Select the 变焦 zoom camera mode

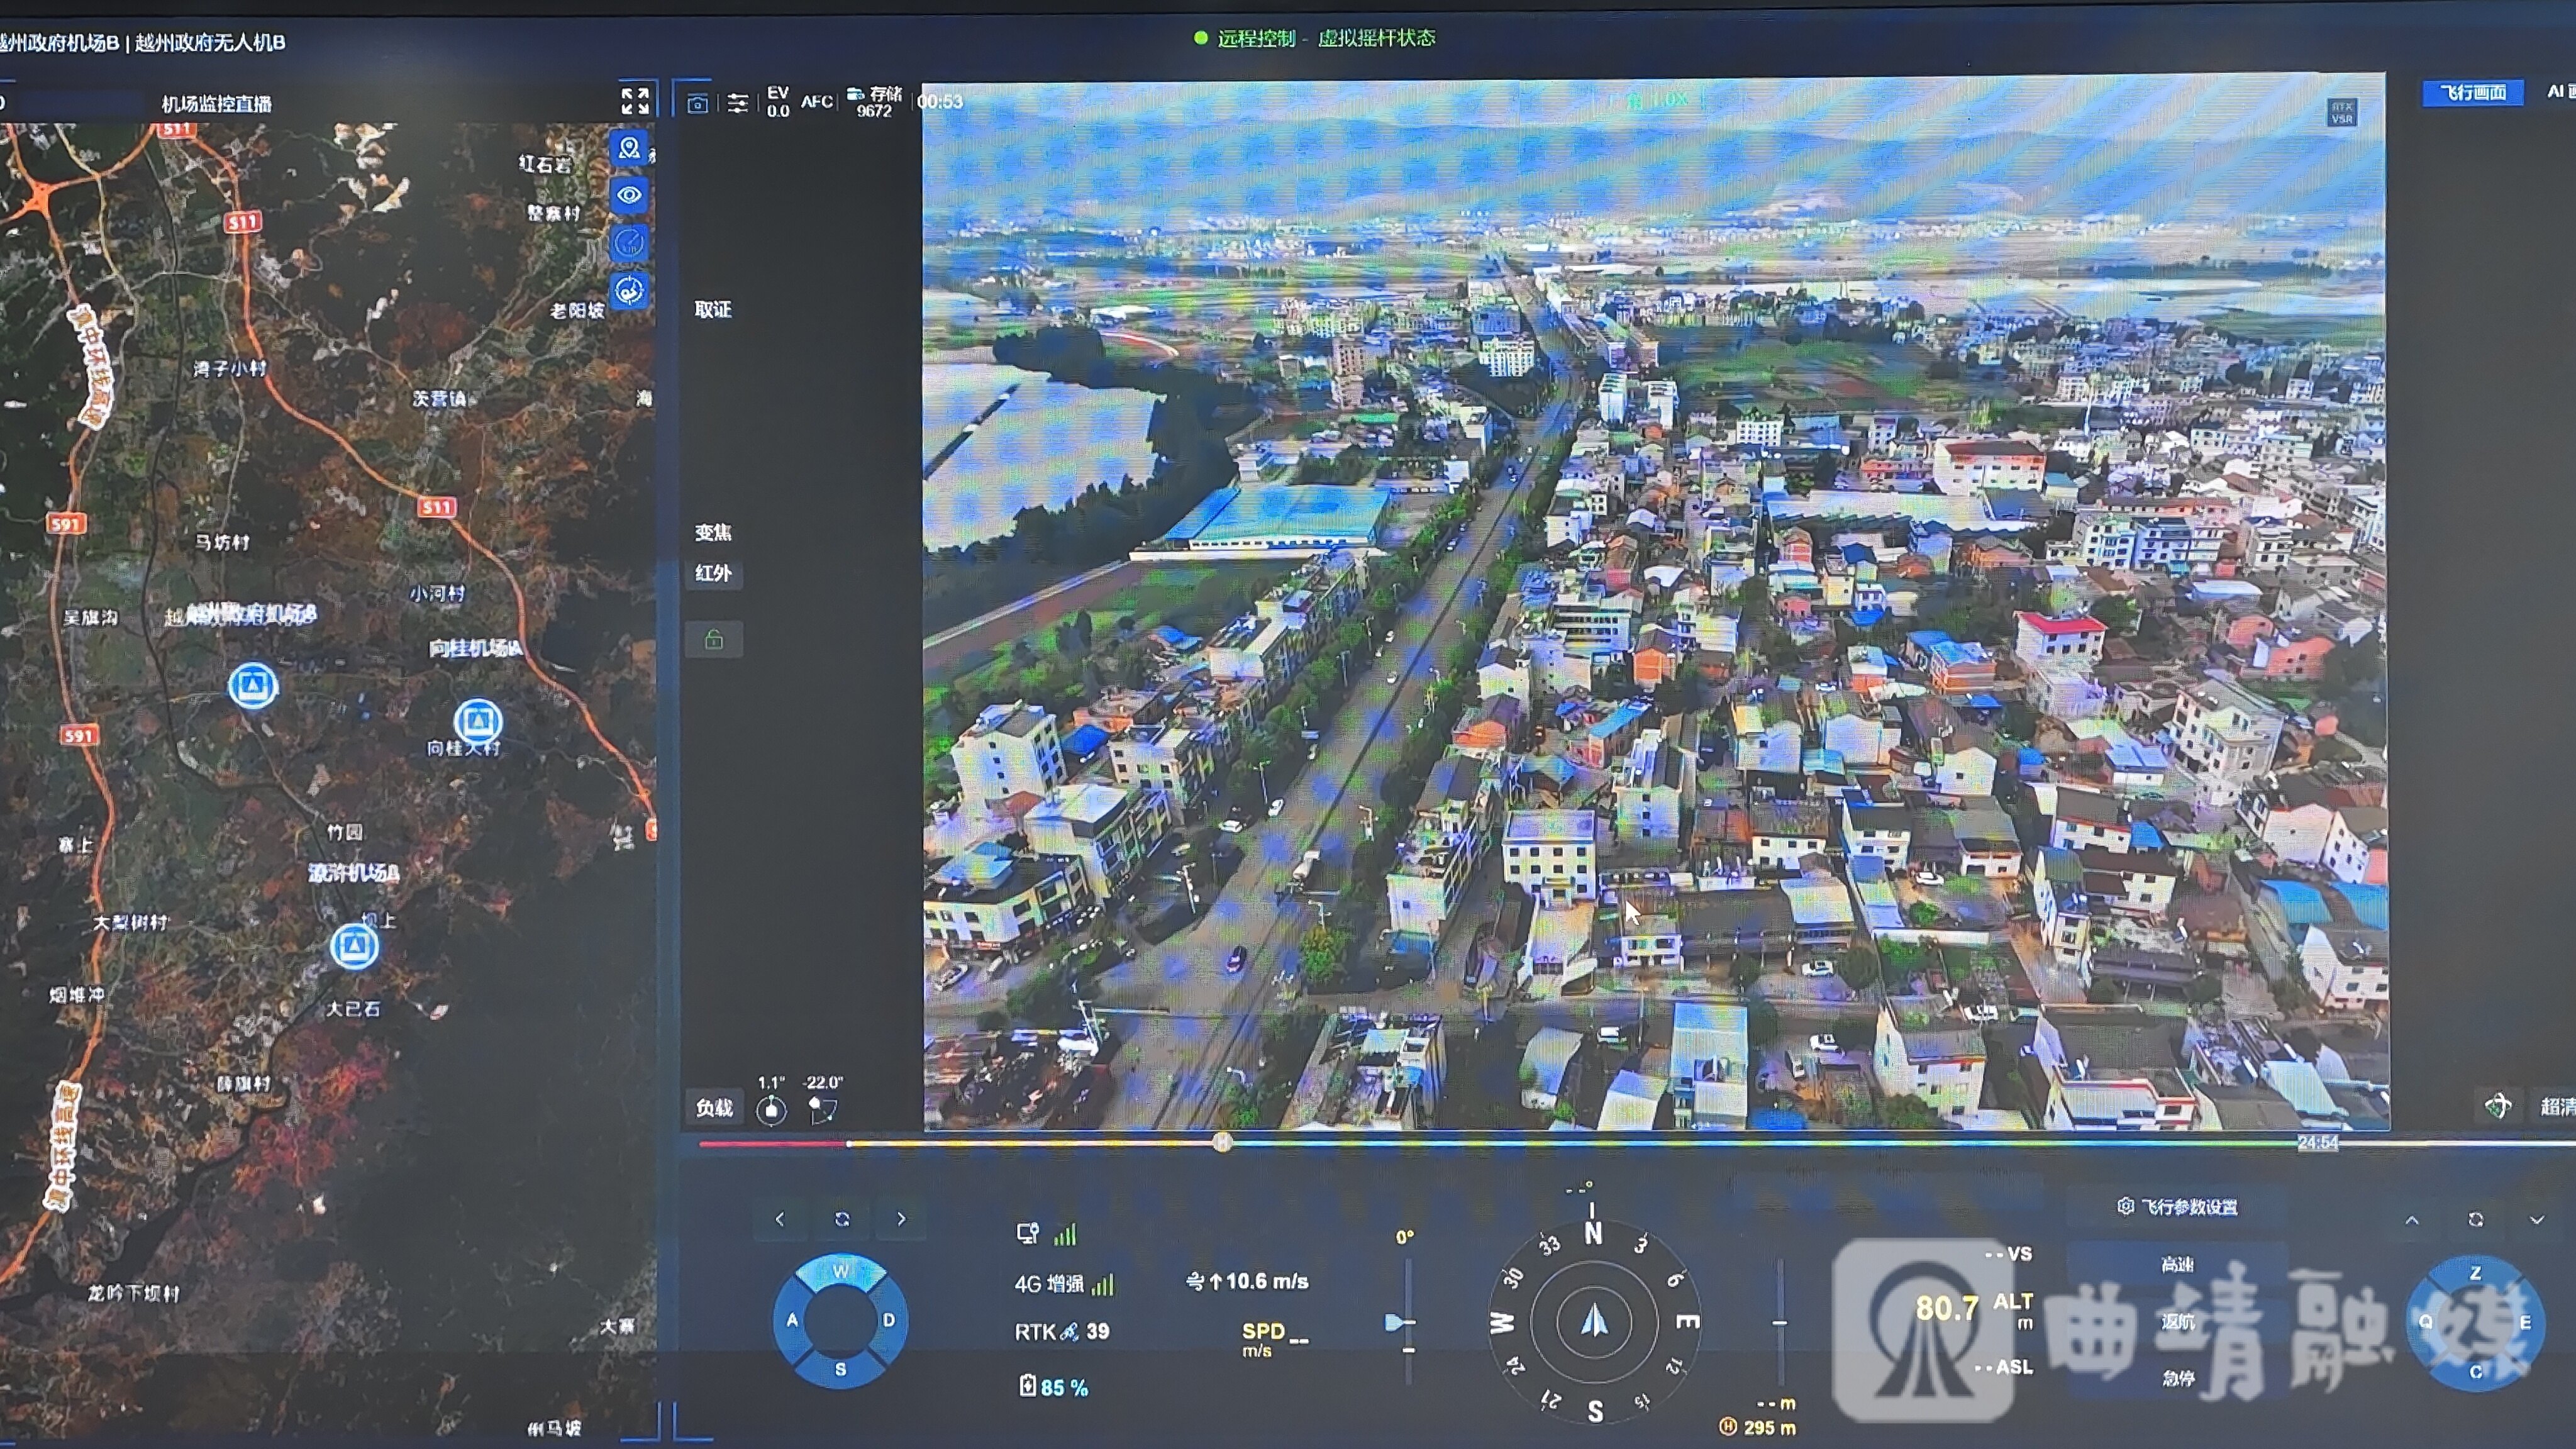(x=713, y=532)
